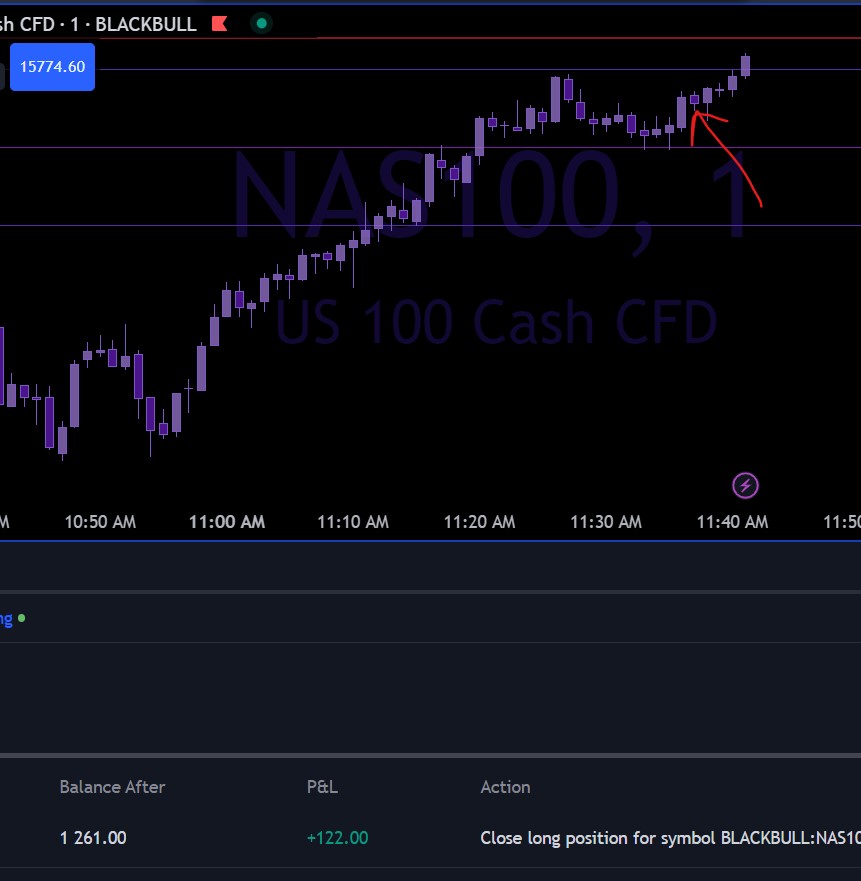
Task: Click the 11:40 AM time axis label
Action: pyautogui.click(x=732, y=522)
